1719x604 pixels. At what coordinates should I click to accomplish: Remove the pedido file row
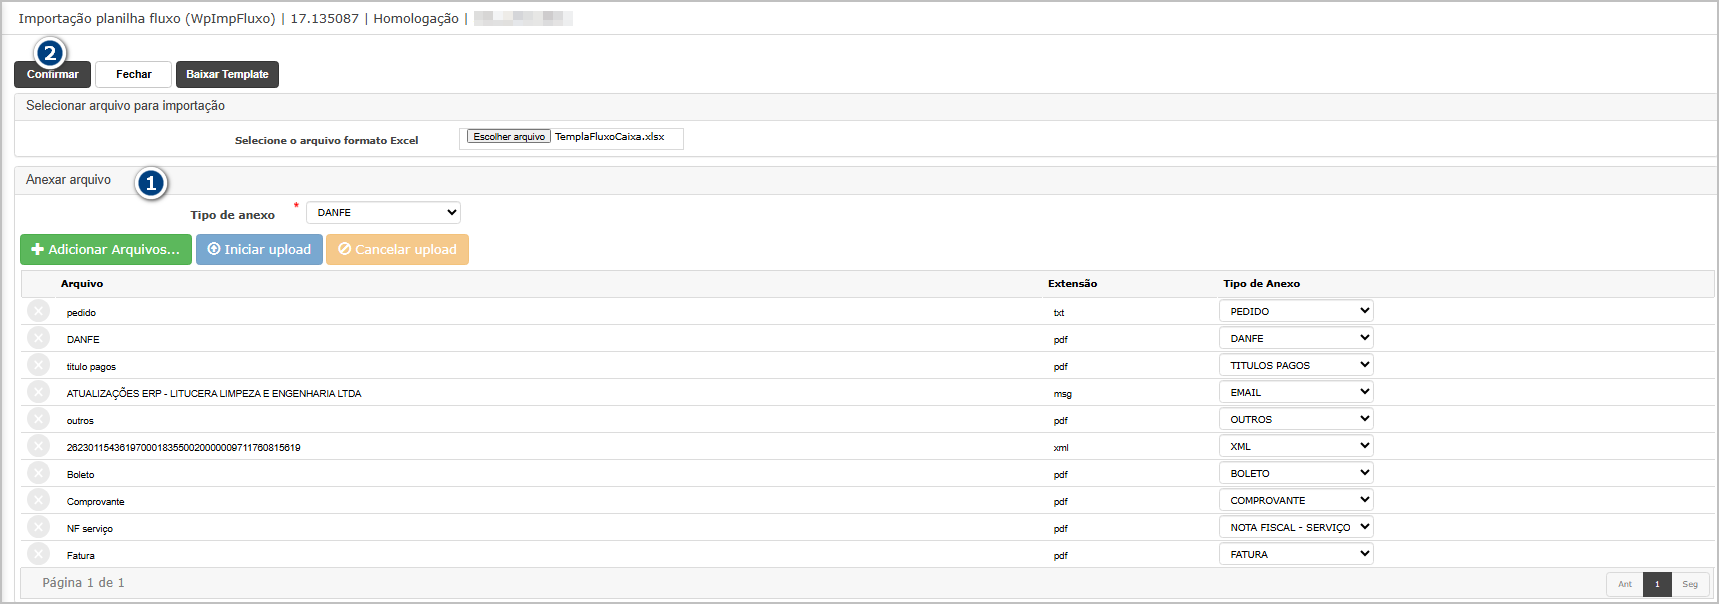38,311
